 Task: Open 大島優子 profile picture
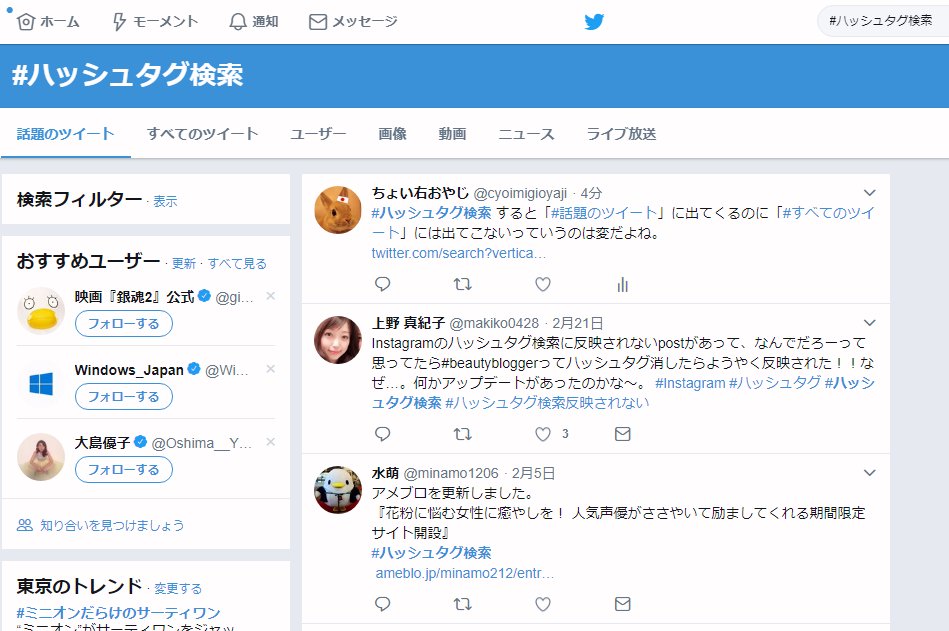tap(41, 457)
